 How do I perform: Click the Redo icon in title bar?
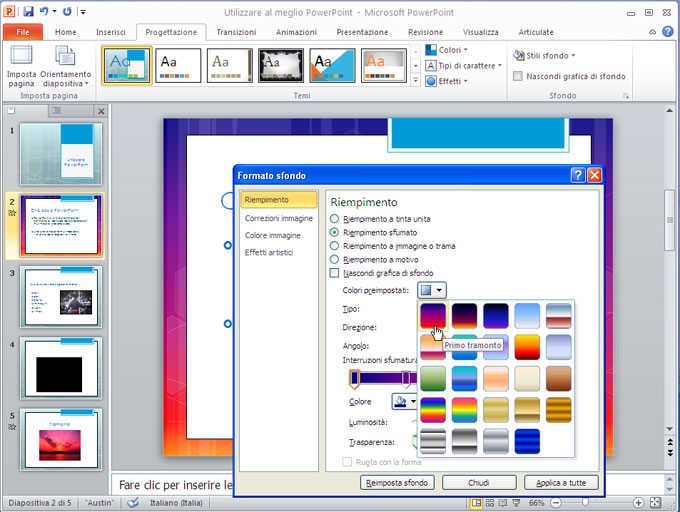(x=67, y=11)
